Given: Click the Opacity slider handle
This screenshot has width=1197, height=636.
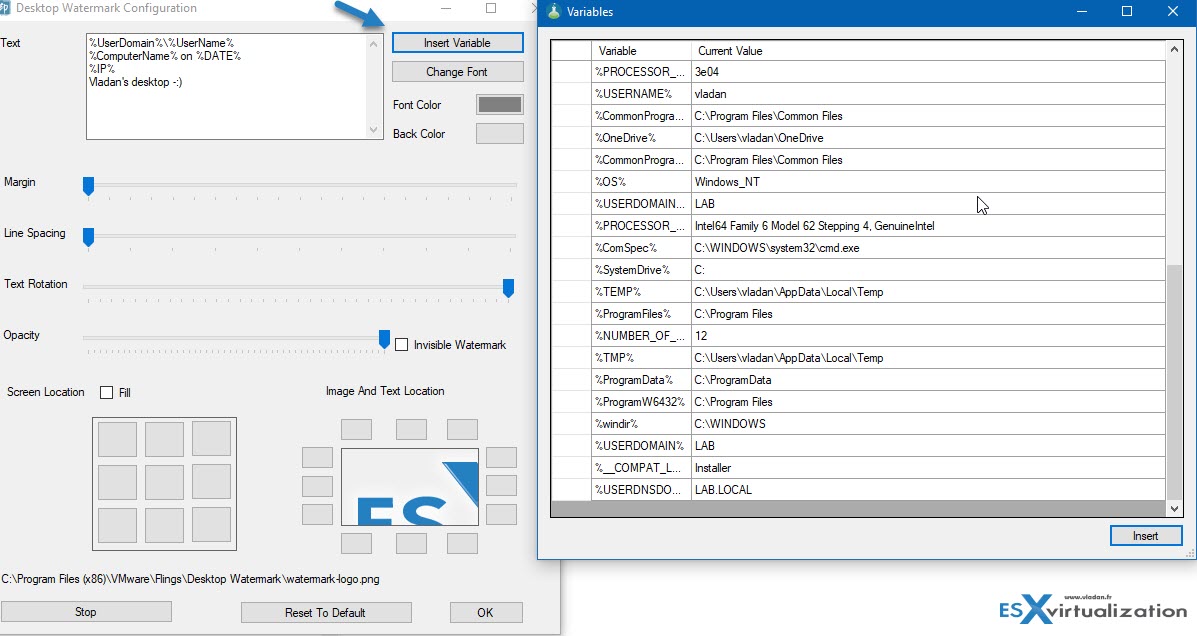Looking at the screenshot, I should [384, 340].
